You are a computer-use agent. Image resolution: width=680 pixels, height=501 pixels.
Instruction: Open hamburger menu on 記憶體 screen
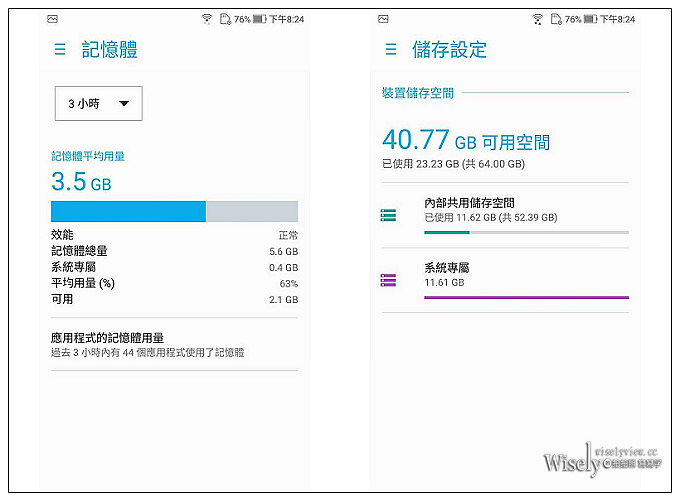[60, 49]
